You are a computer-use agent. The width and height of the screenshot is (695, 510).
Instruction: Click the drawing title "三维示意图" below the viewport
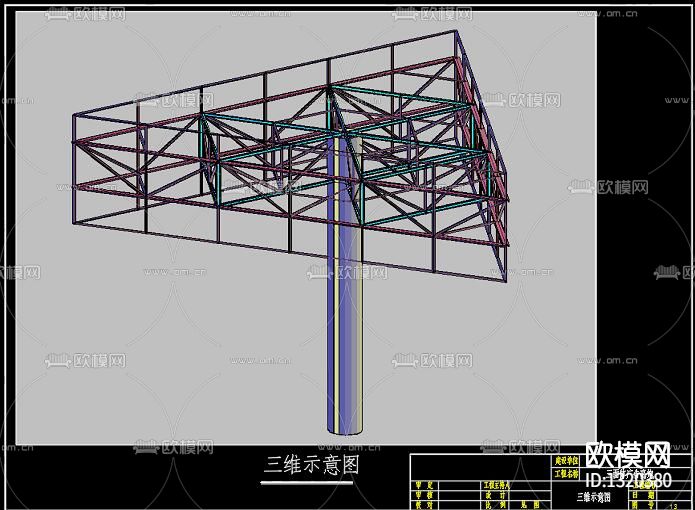311,465
